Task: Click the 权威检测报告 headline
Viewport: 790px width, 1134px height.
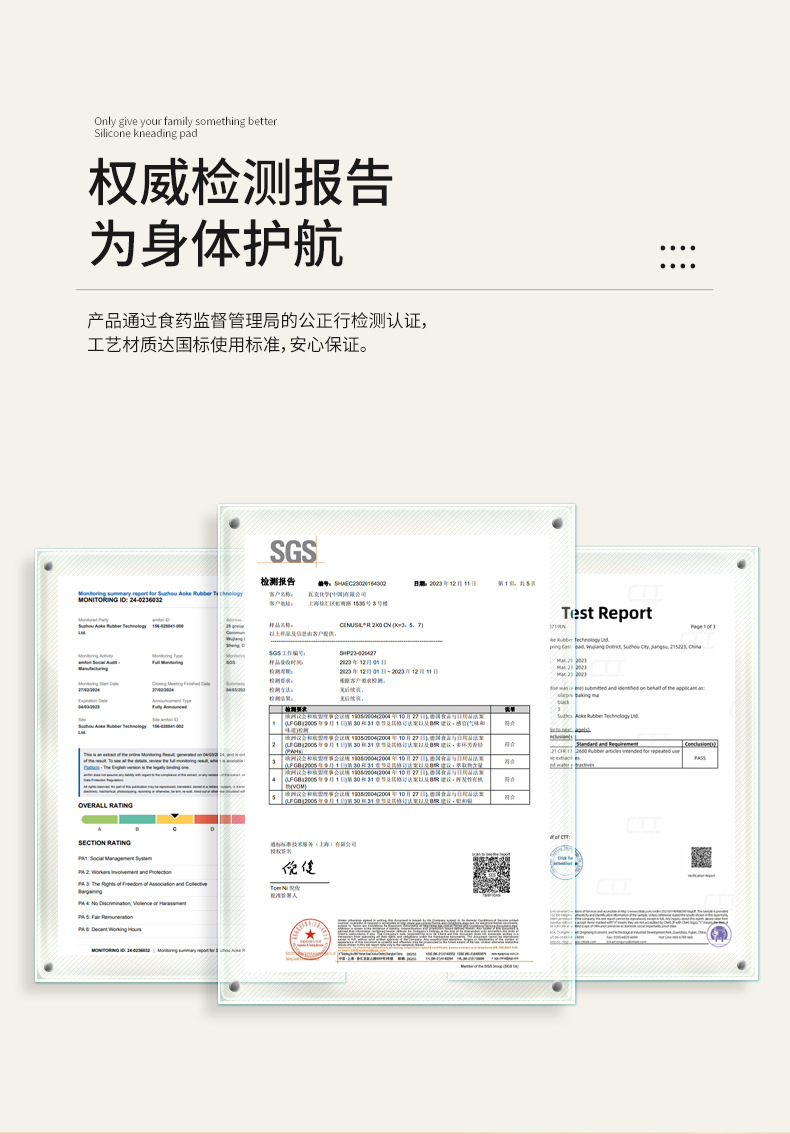Action: click(x=241, y=182)
